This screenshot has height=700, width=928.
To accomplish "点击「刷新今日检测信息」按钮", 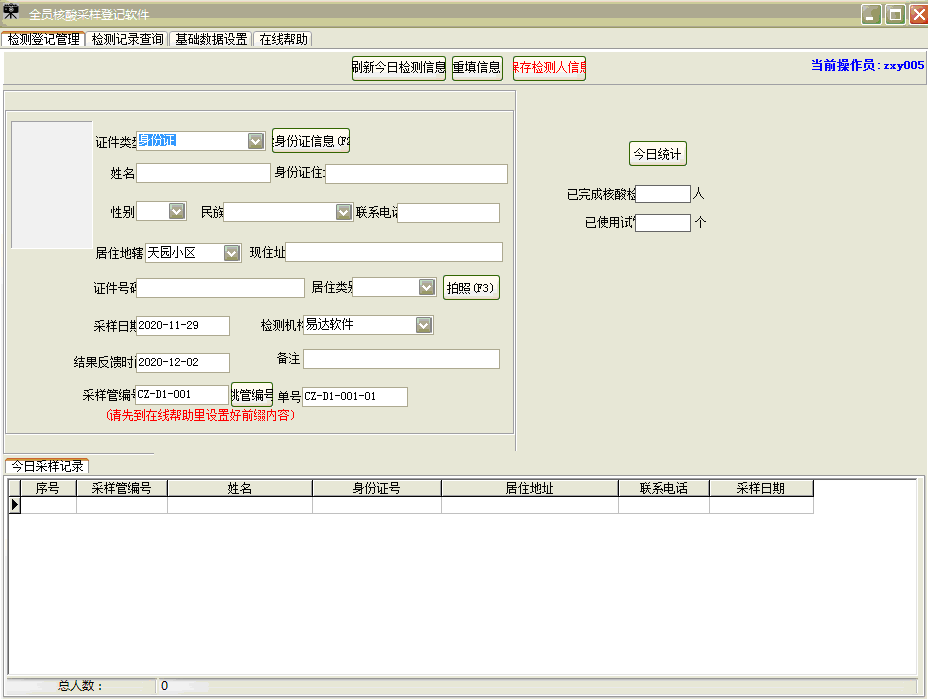I will pos(398,68).
